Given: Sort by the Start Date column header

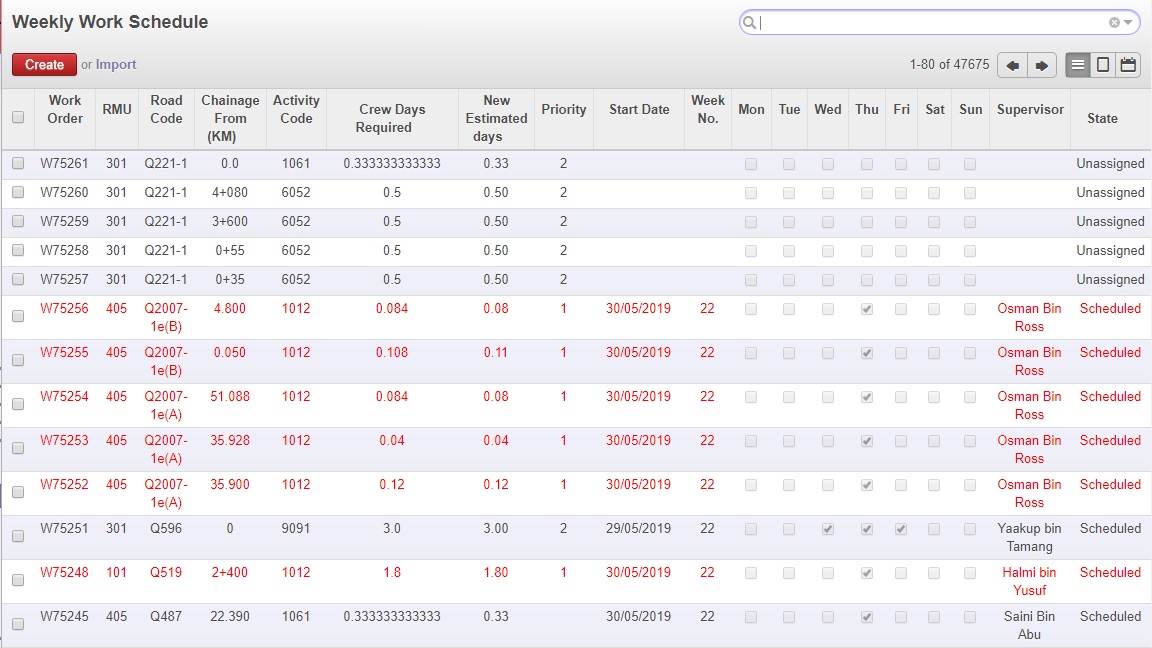Looking at the screenshot, I should (639, 109).
